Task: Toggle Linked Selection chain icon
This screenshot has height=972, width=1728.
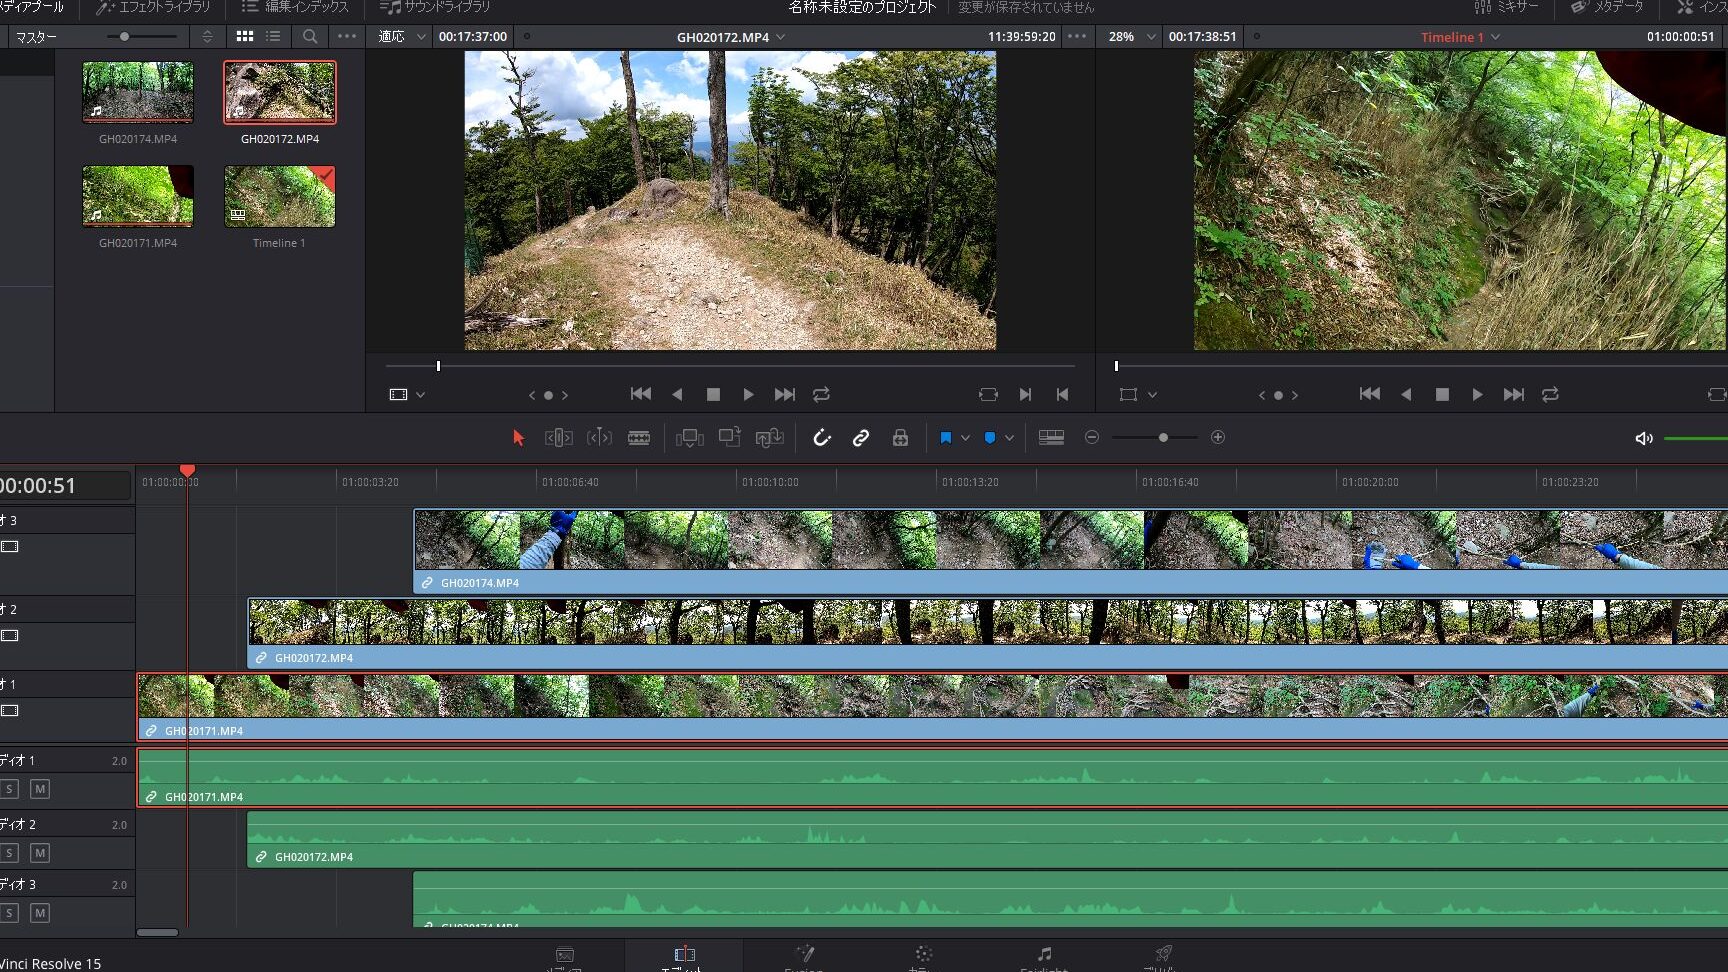Action: [860, 438]
